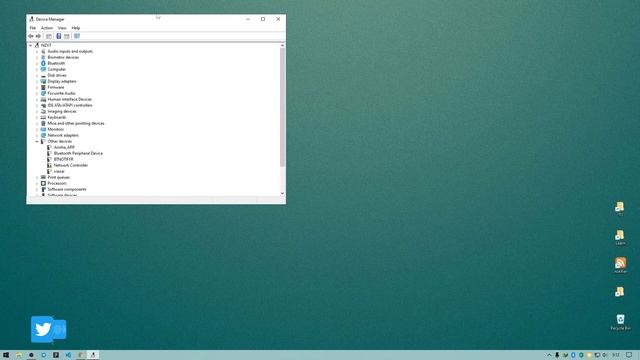Screen dimensions: 640x360
Task: Select the Focusrite Audio row
Action: pos(61,93)
